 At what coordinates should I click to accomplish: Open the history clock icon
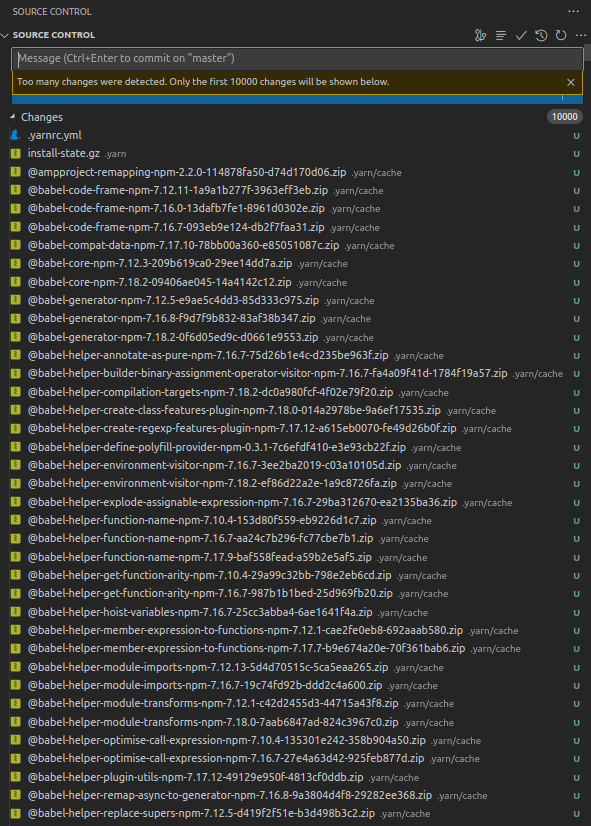point(541,35)
